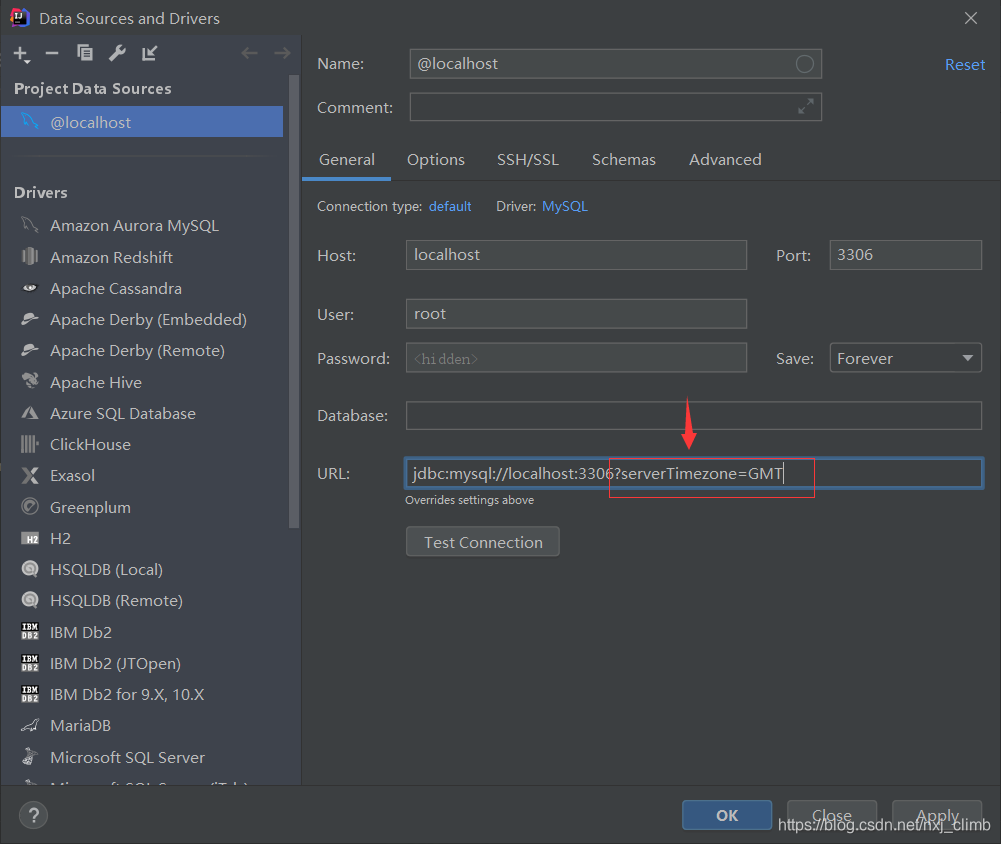The image size is (1001, 844).
Task: Click the make global import arrow icon
Action: click(149, 53)
